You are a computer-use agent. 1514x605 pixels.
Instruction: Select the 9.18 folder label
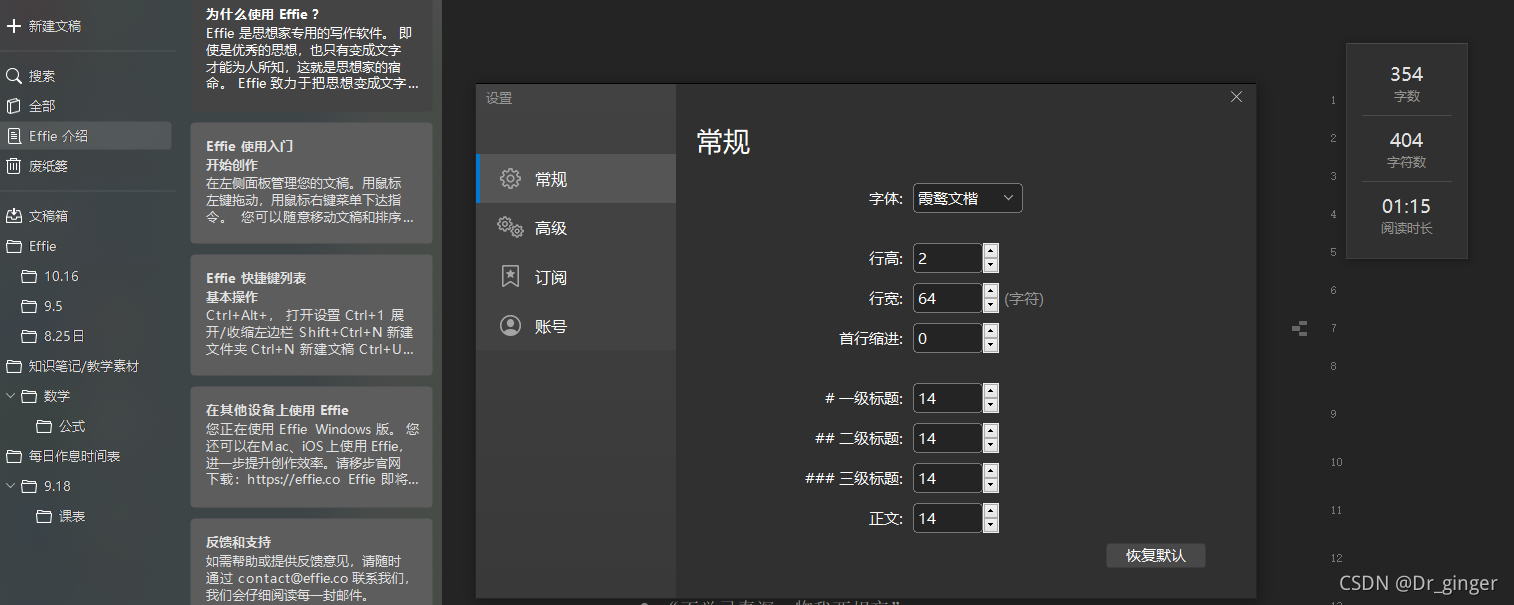57,486
